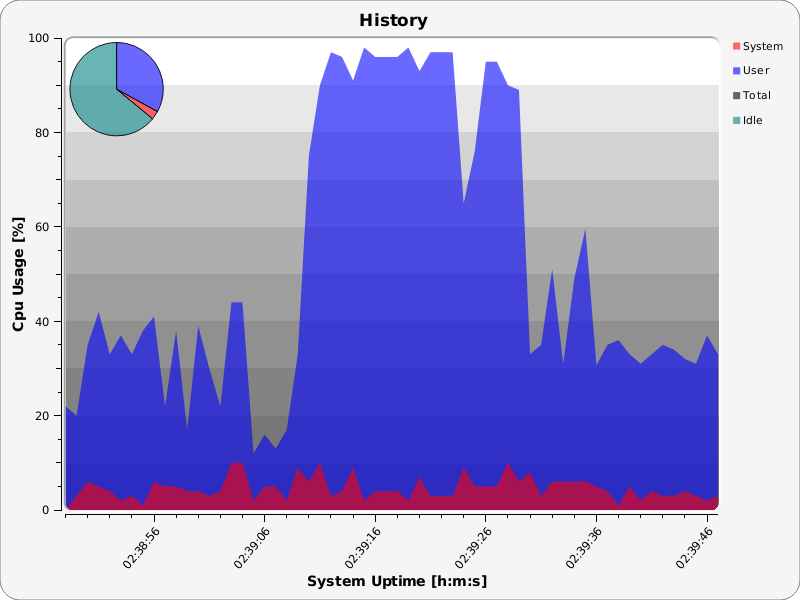
Task: Click the Cpu Usage [%] axis title
Action: coord(18,274)
